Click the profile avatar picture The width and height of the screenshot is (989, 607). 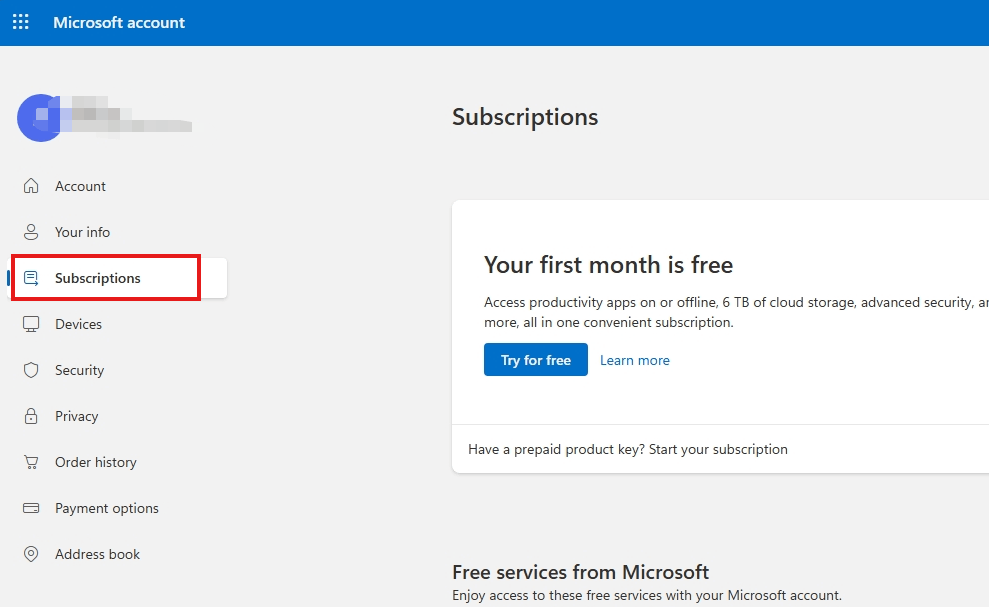click(x=40, y=118)
